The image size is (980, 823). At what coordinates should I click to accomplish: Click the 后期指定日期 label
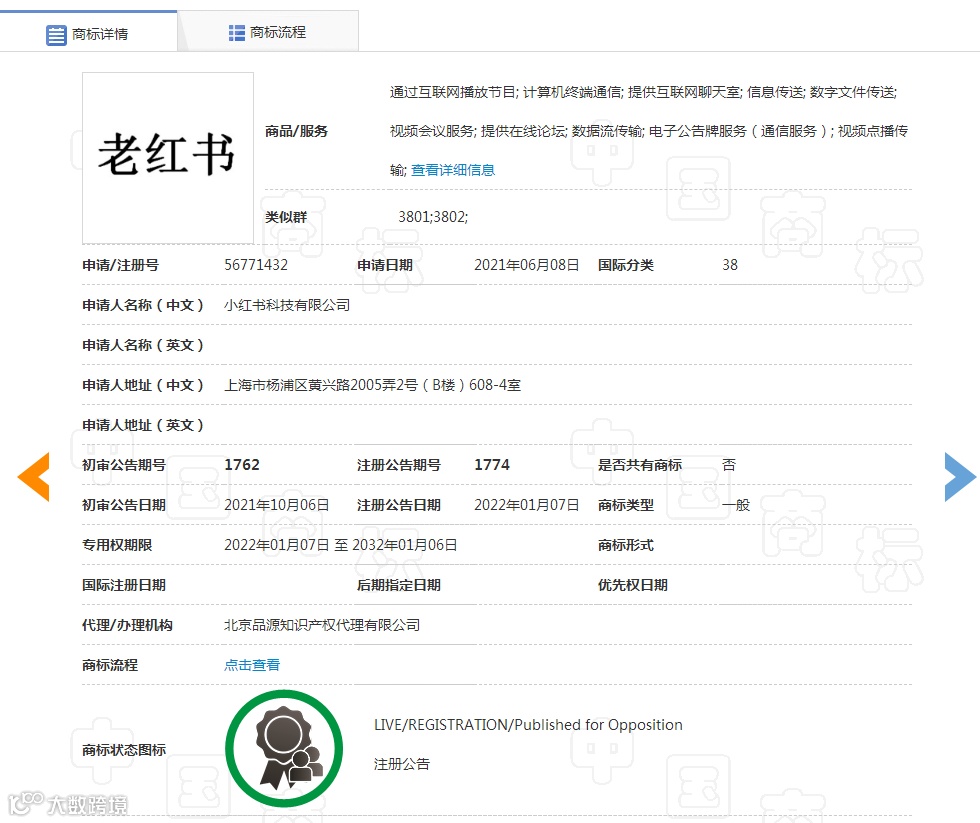pyautogui.click(x=399, y=585)
